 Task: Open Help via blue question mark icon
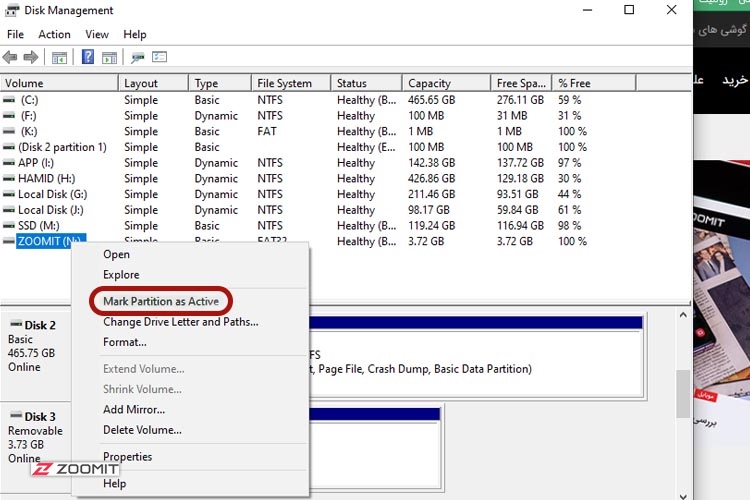[x=88, y=57]
